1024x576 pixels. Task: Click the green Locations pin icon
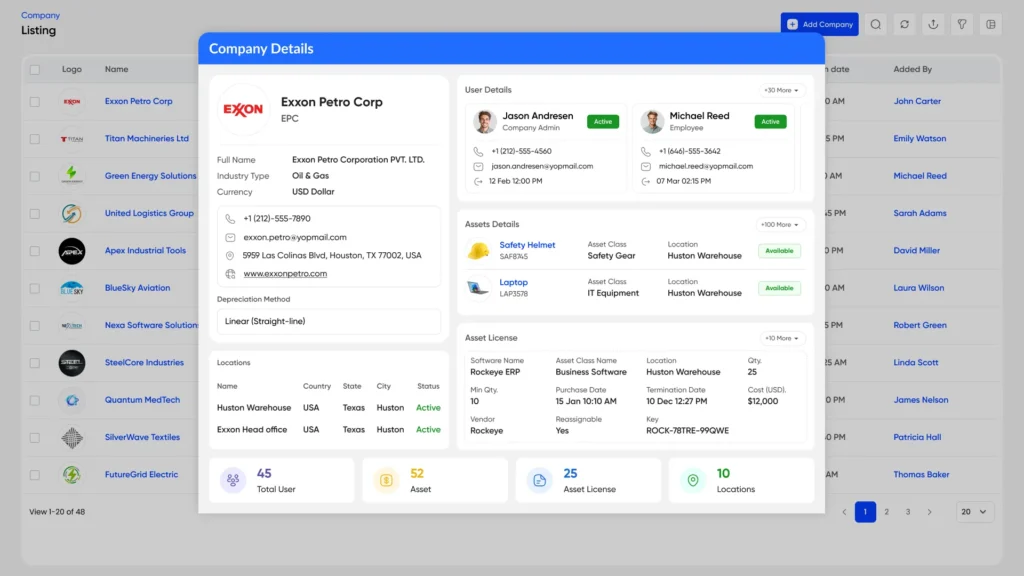click(x=693, y=481)
